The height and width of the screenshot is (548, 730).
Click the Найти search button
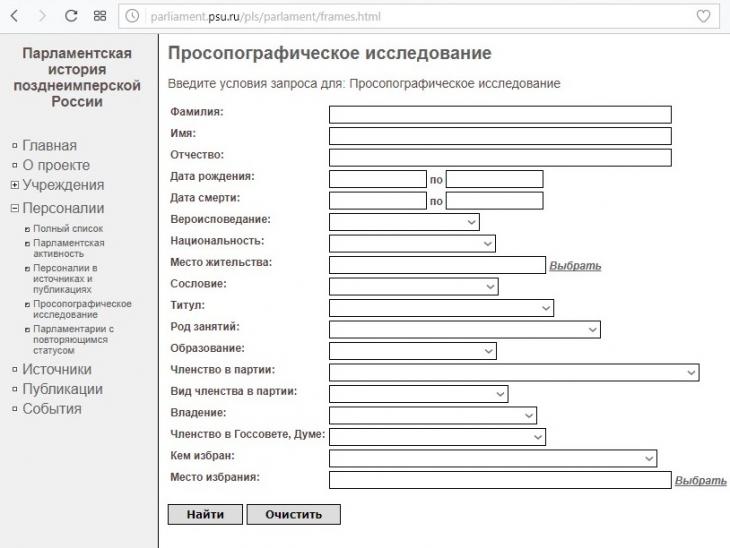[205, 514]
